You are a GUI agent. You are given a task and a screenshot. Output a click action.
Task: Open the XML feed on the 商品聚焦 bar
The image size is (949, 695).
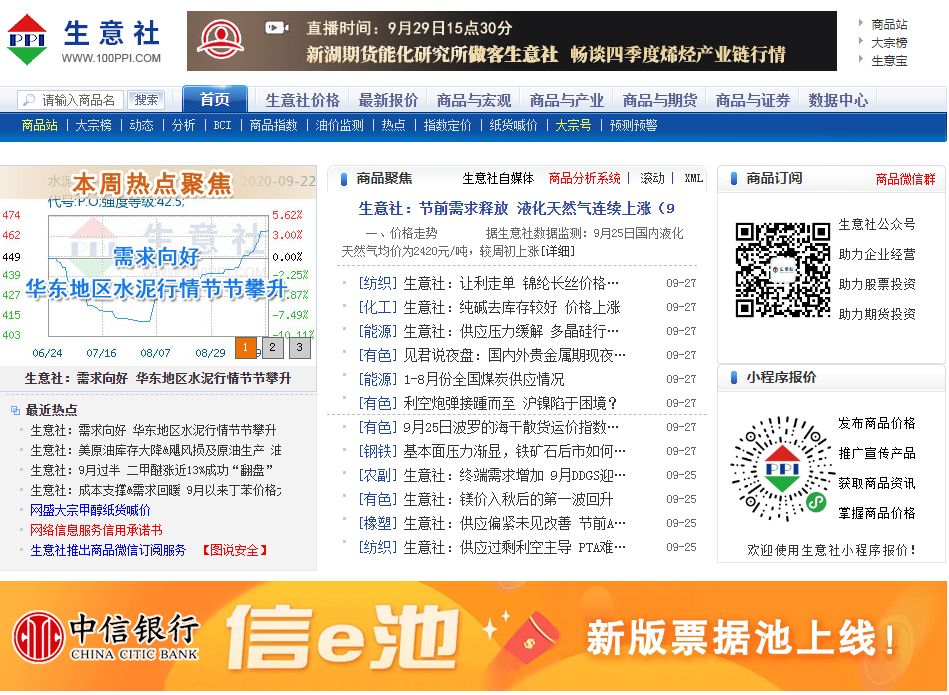coord(692,177)
